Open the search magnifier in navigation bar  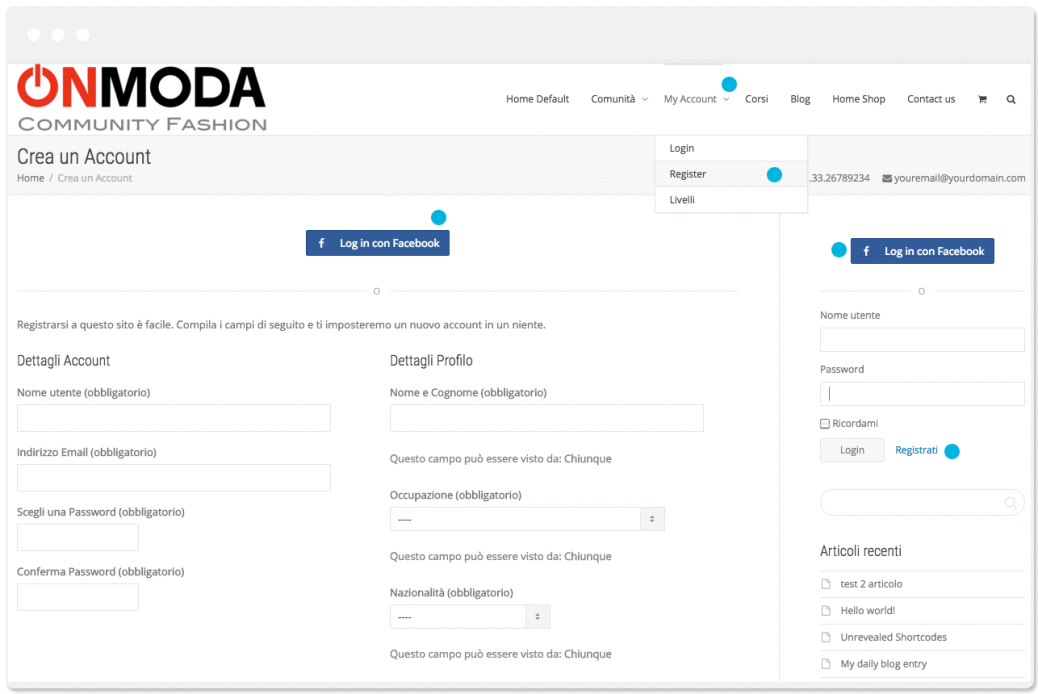[x=1011, y=99]
